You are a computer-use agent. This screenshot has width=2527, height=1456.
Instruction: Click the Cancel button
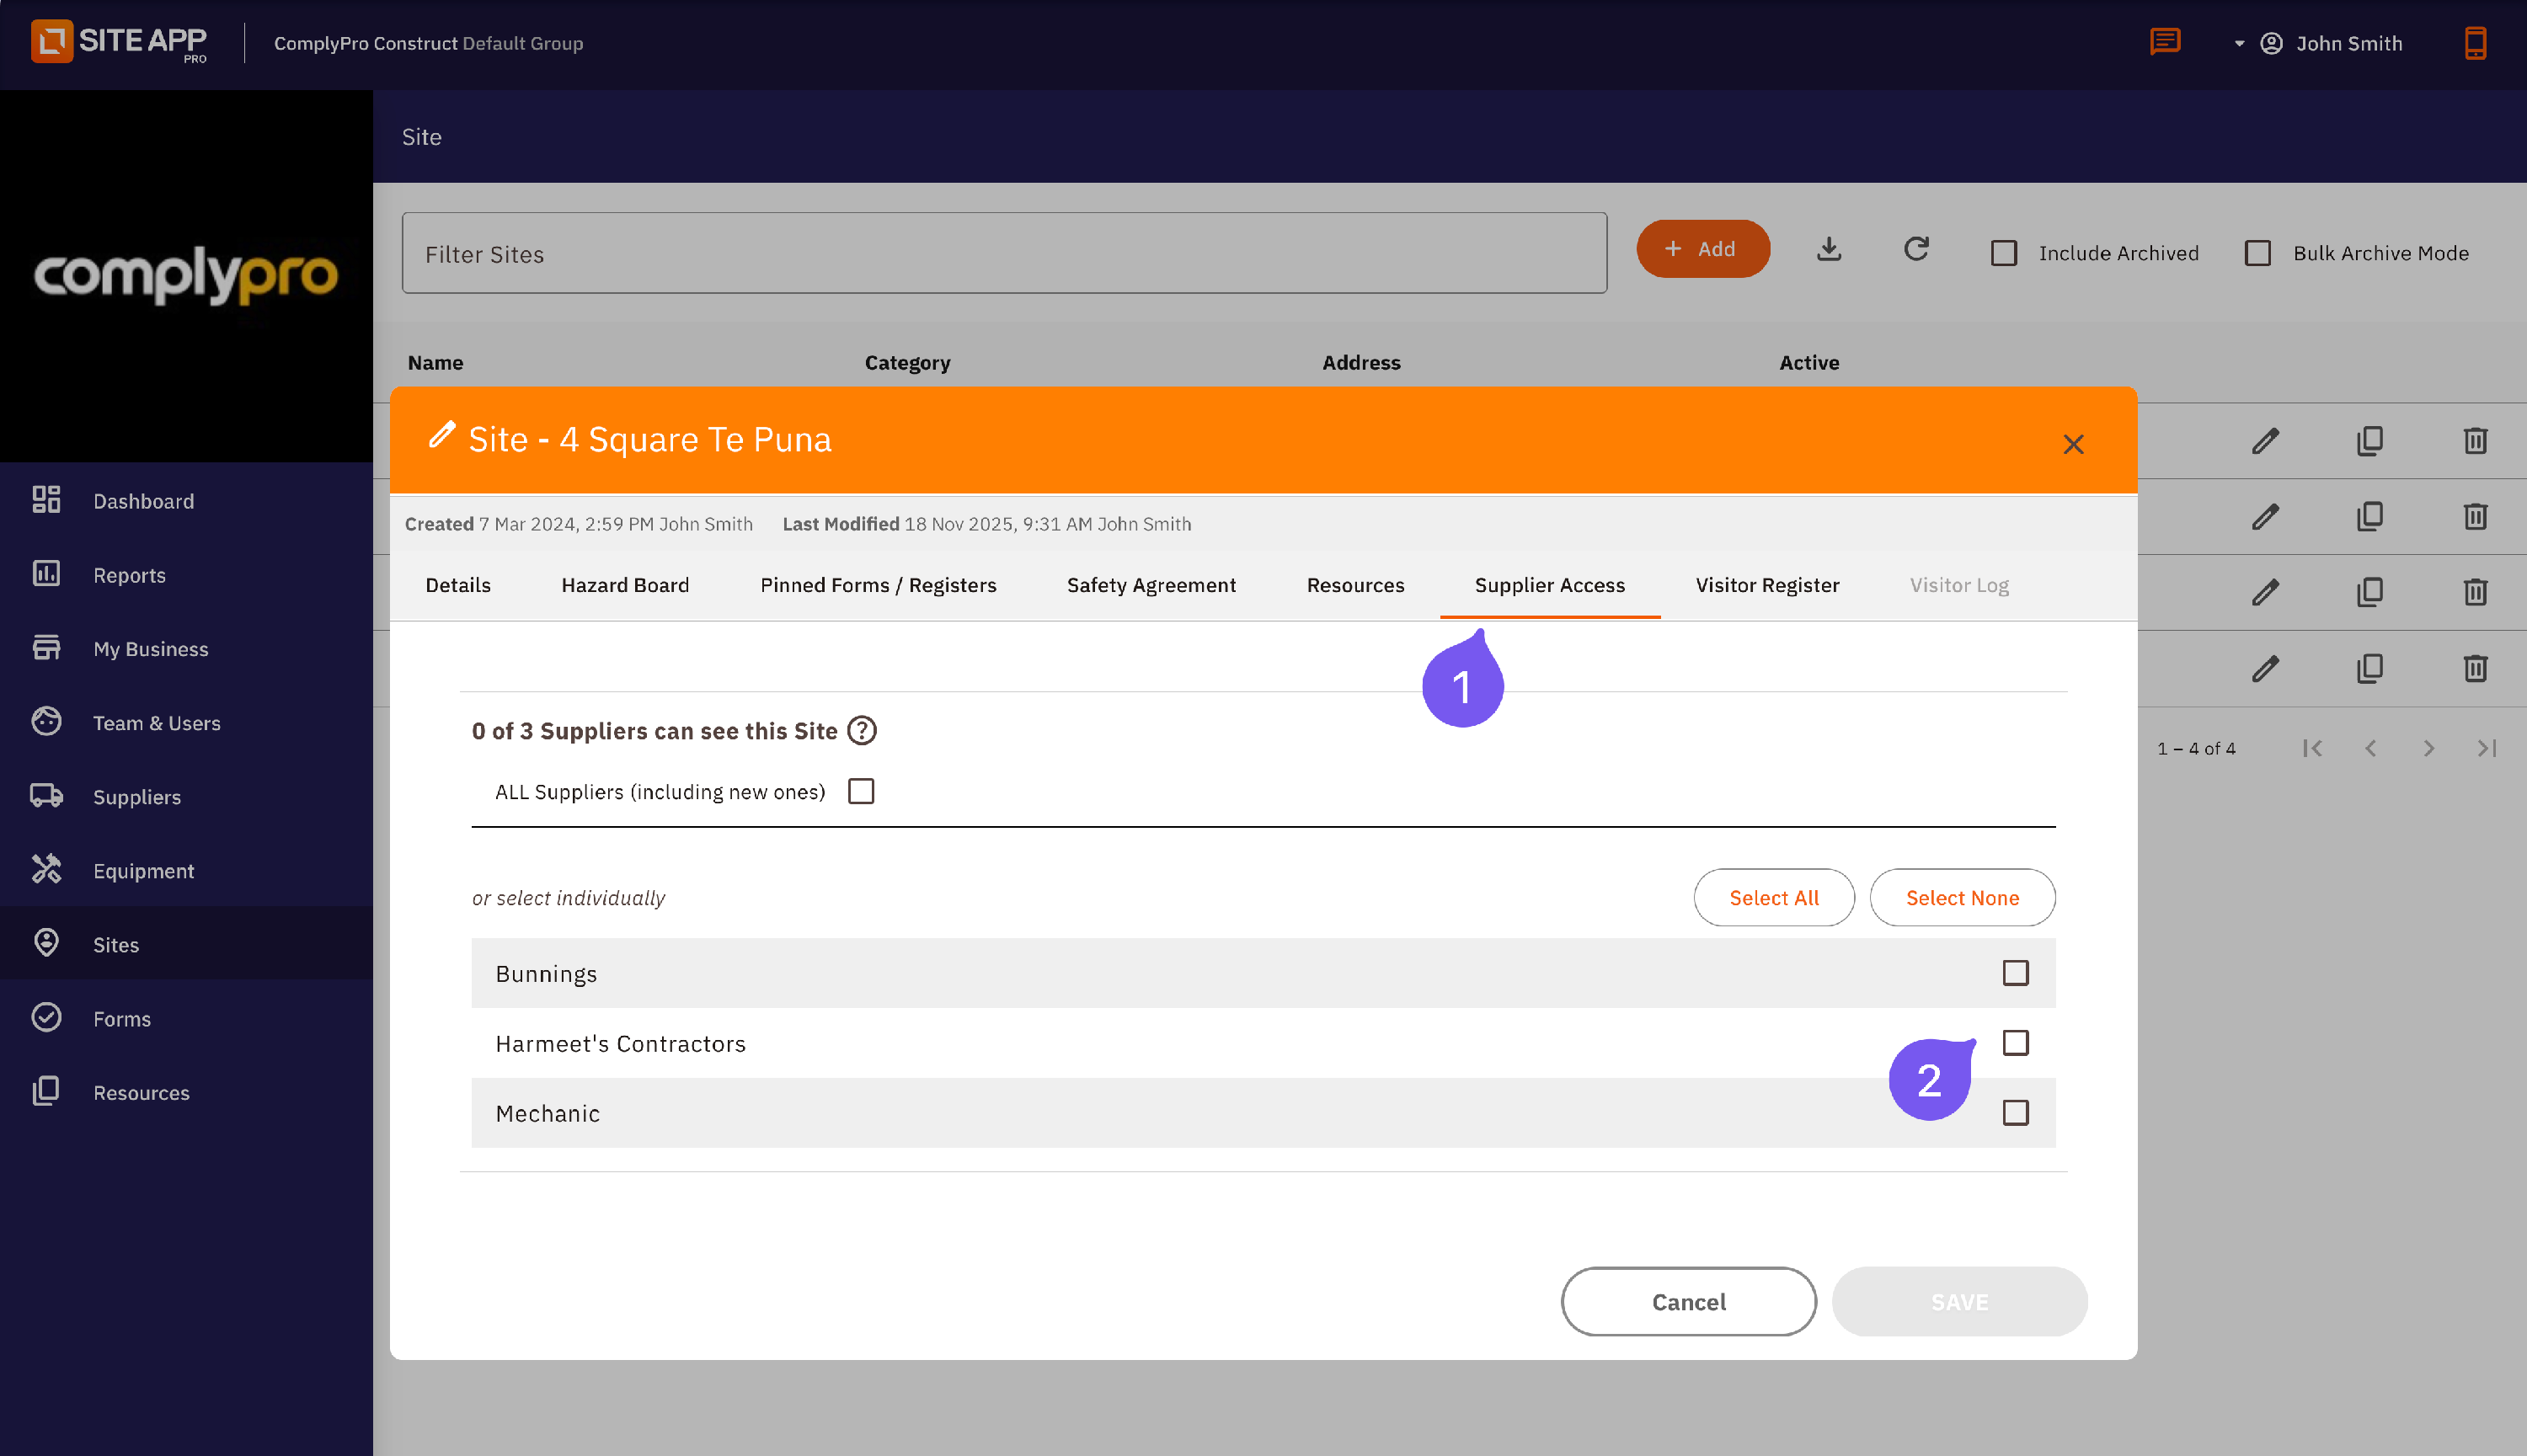[1687, 1301]
